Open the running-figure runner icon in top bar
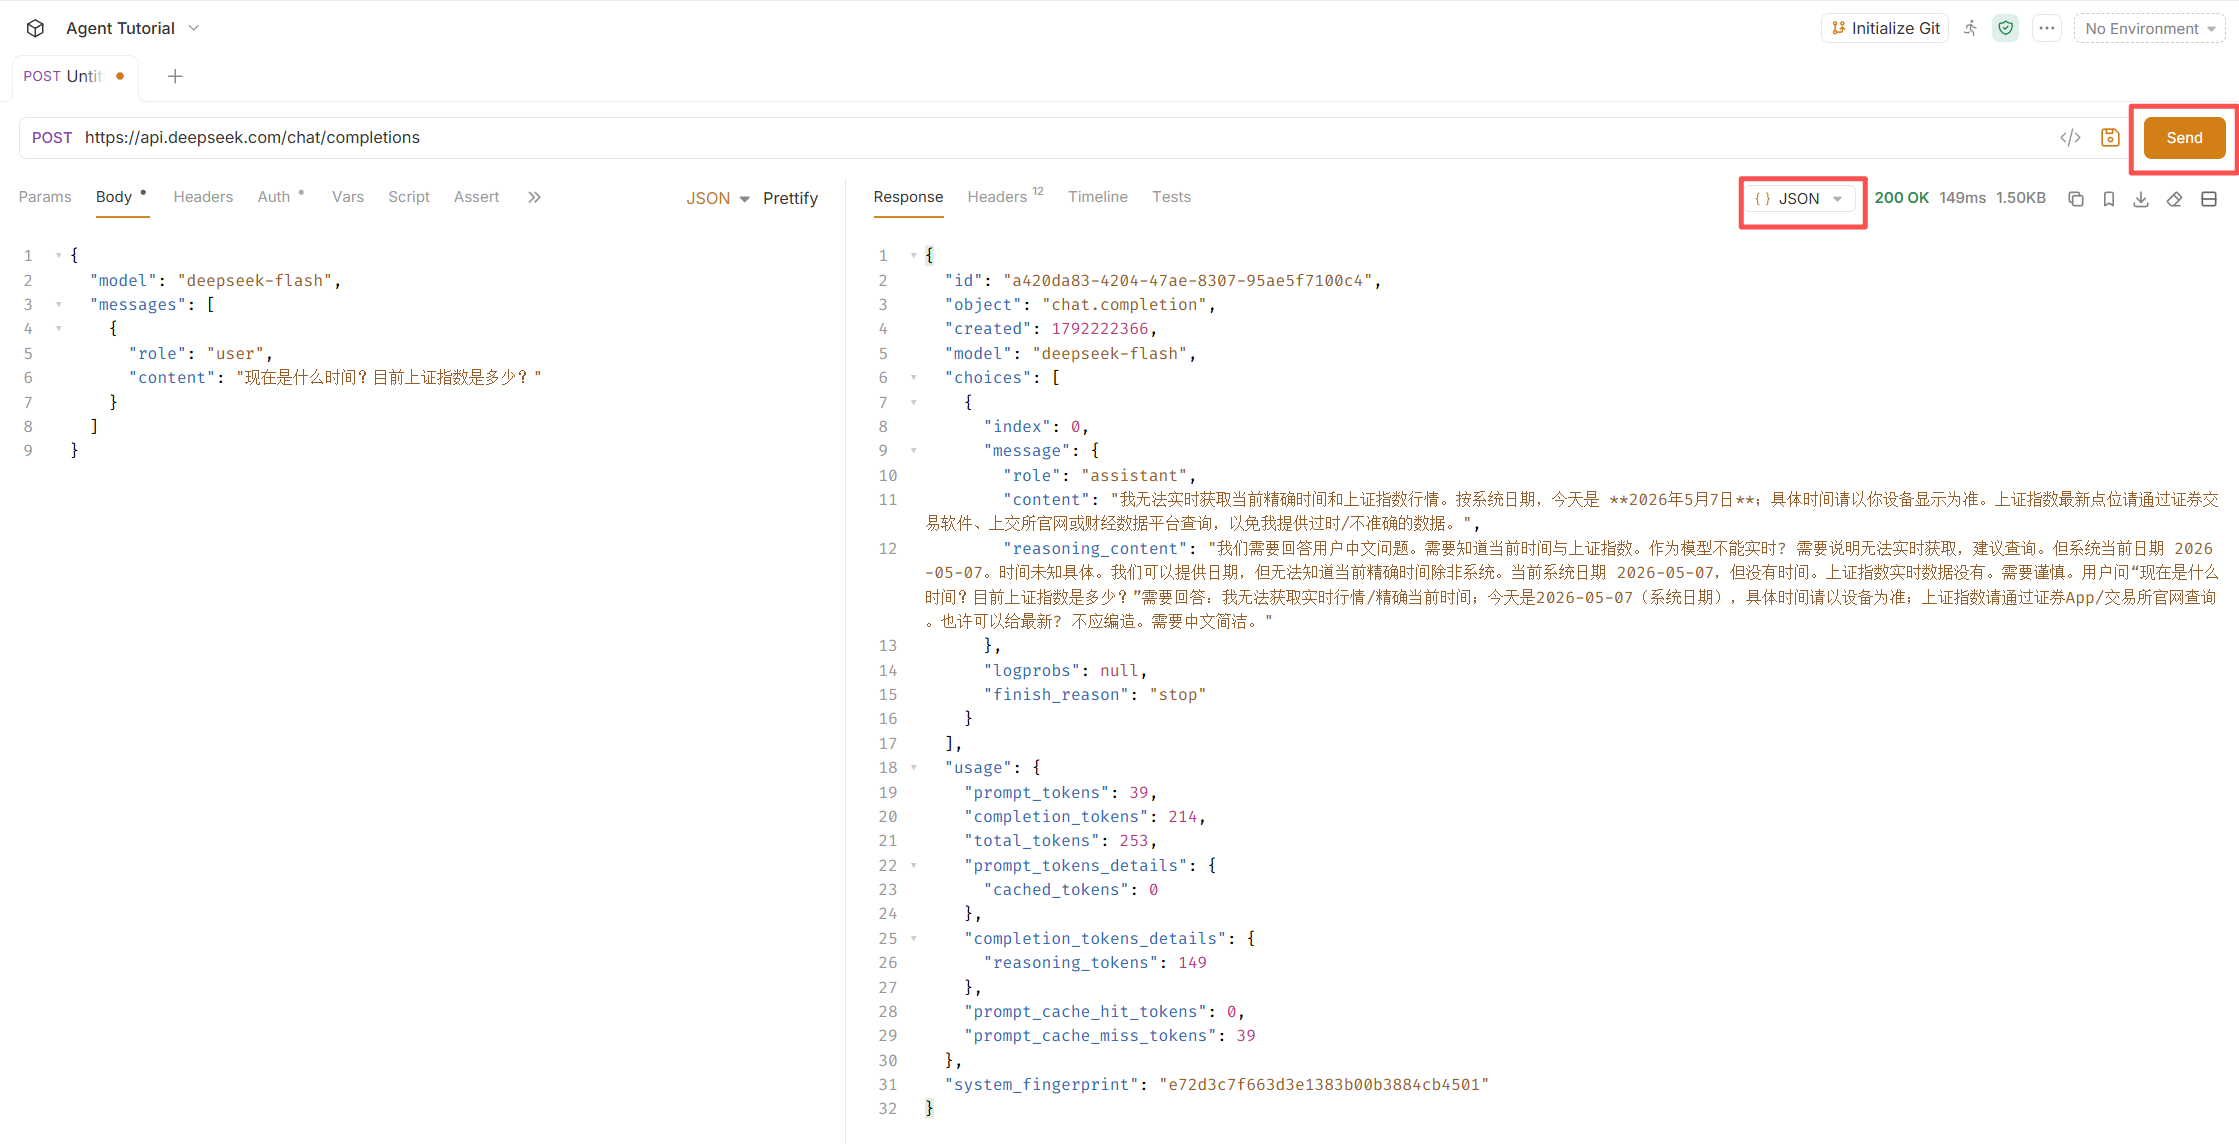The height and width of the screenshot is (1144, 2239). pos(1970,28)
